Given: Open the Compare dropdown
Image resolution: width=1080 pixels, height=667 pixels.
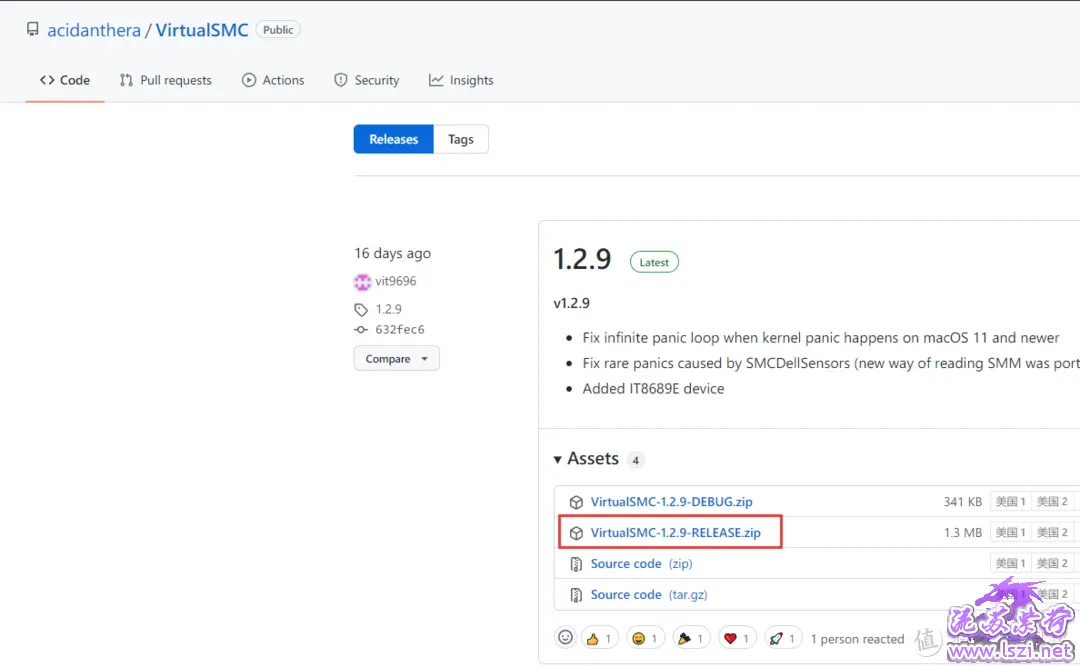Looking at the screenshot, I should [x=397, y=358].
